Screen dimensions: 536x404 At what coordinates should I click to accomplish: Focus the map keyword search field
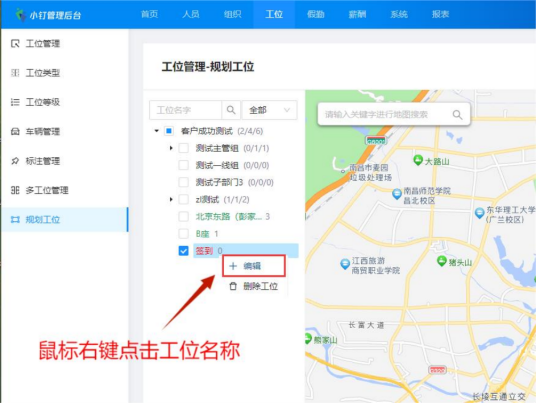coord(385,115)
